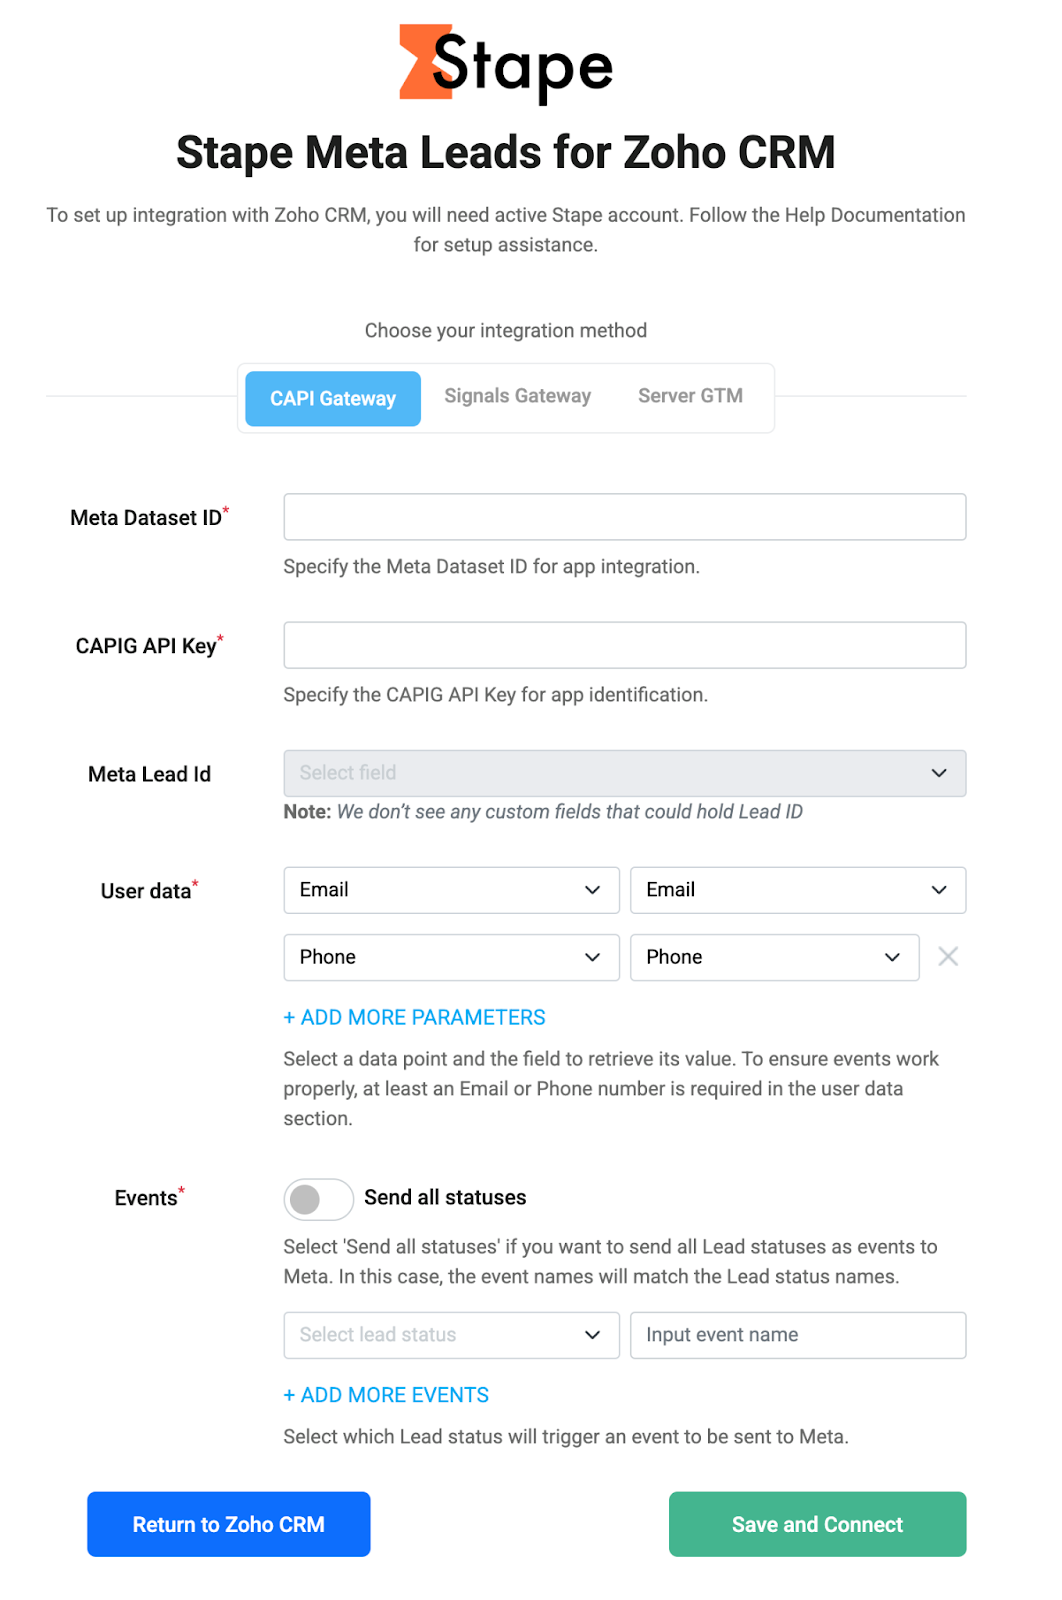The image size is (1062, 1600).
Task: Click the Add More Events link
Action: point(386,1395)
